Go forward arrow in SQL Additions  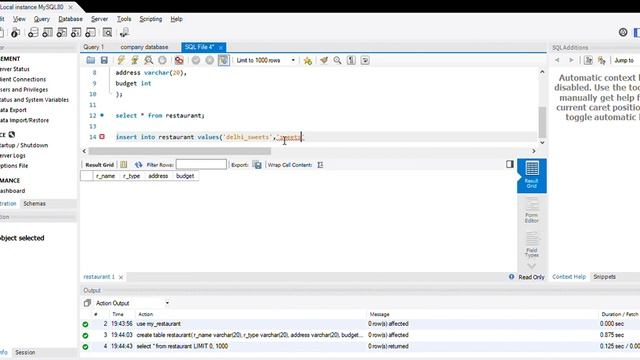click(571, 60)
